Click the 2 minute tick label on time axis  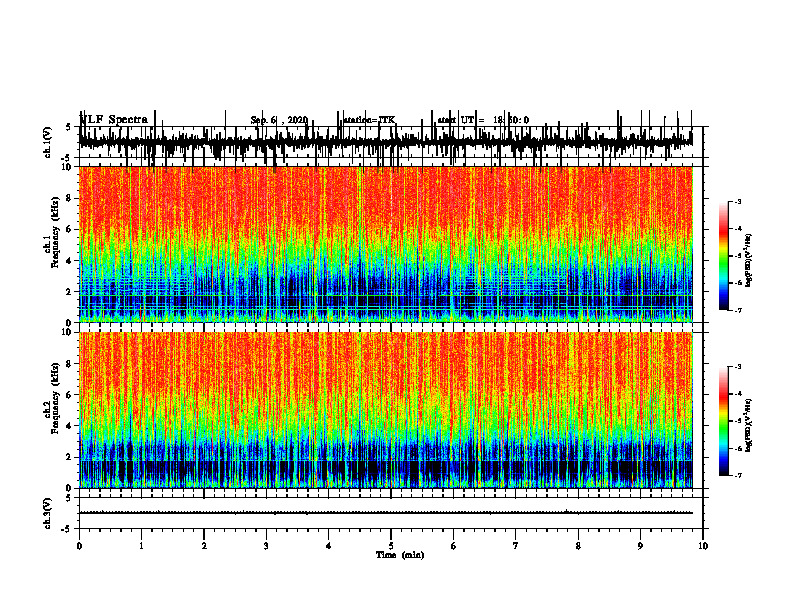(x=204, y=546)
